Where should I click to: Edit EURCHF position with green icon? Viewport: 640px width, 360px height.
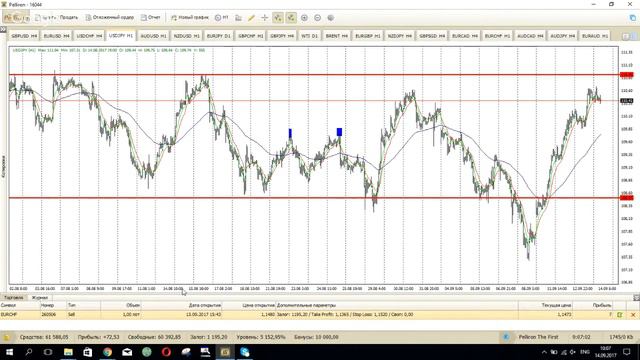620,315
